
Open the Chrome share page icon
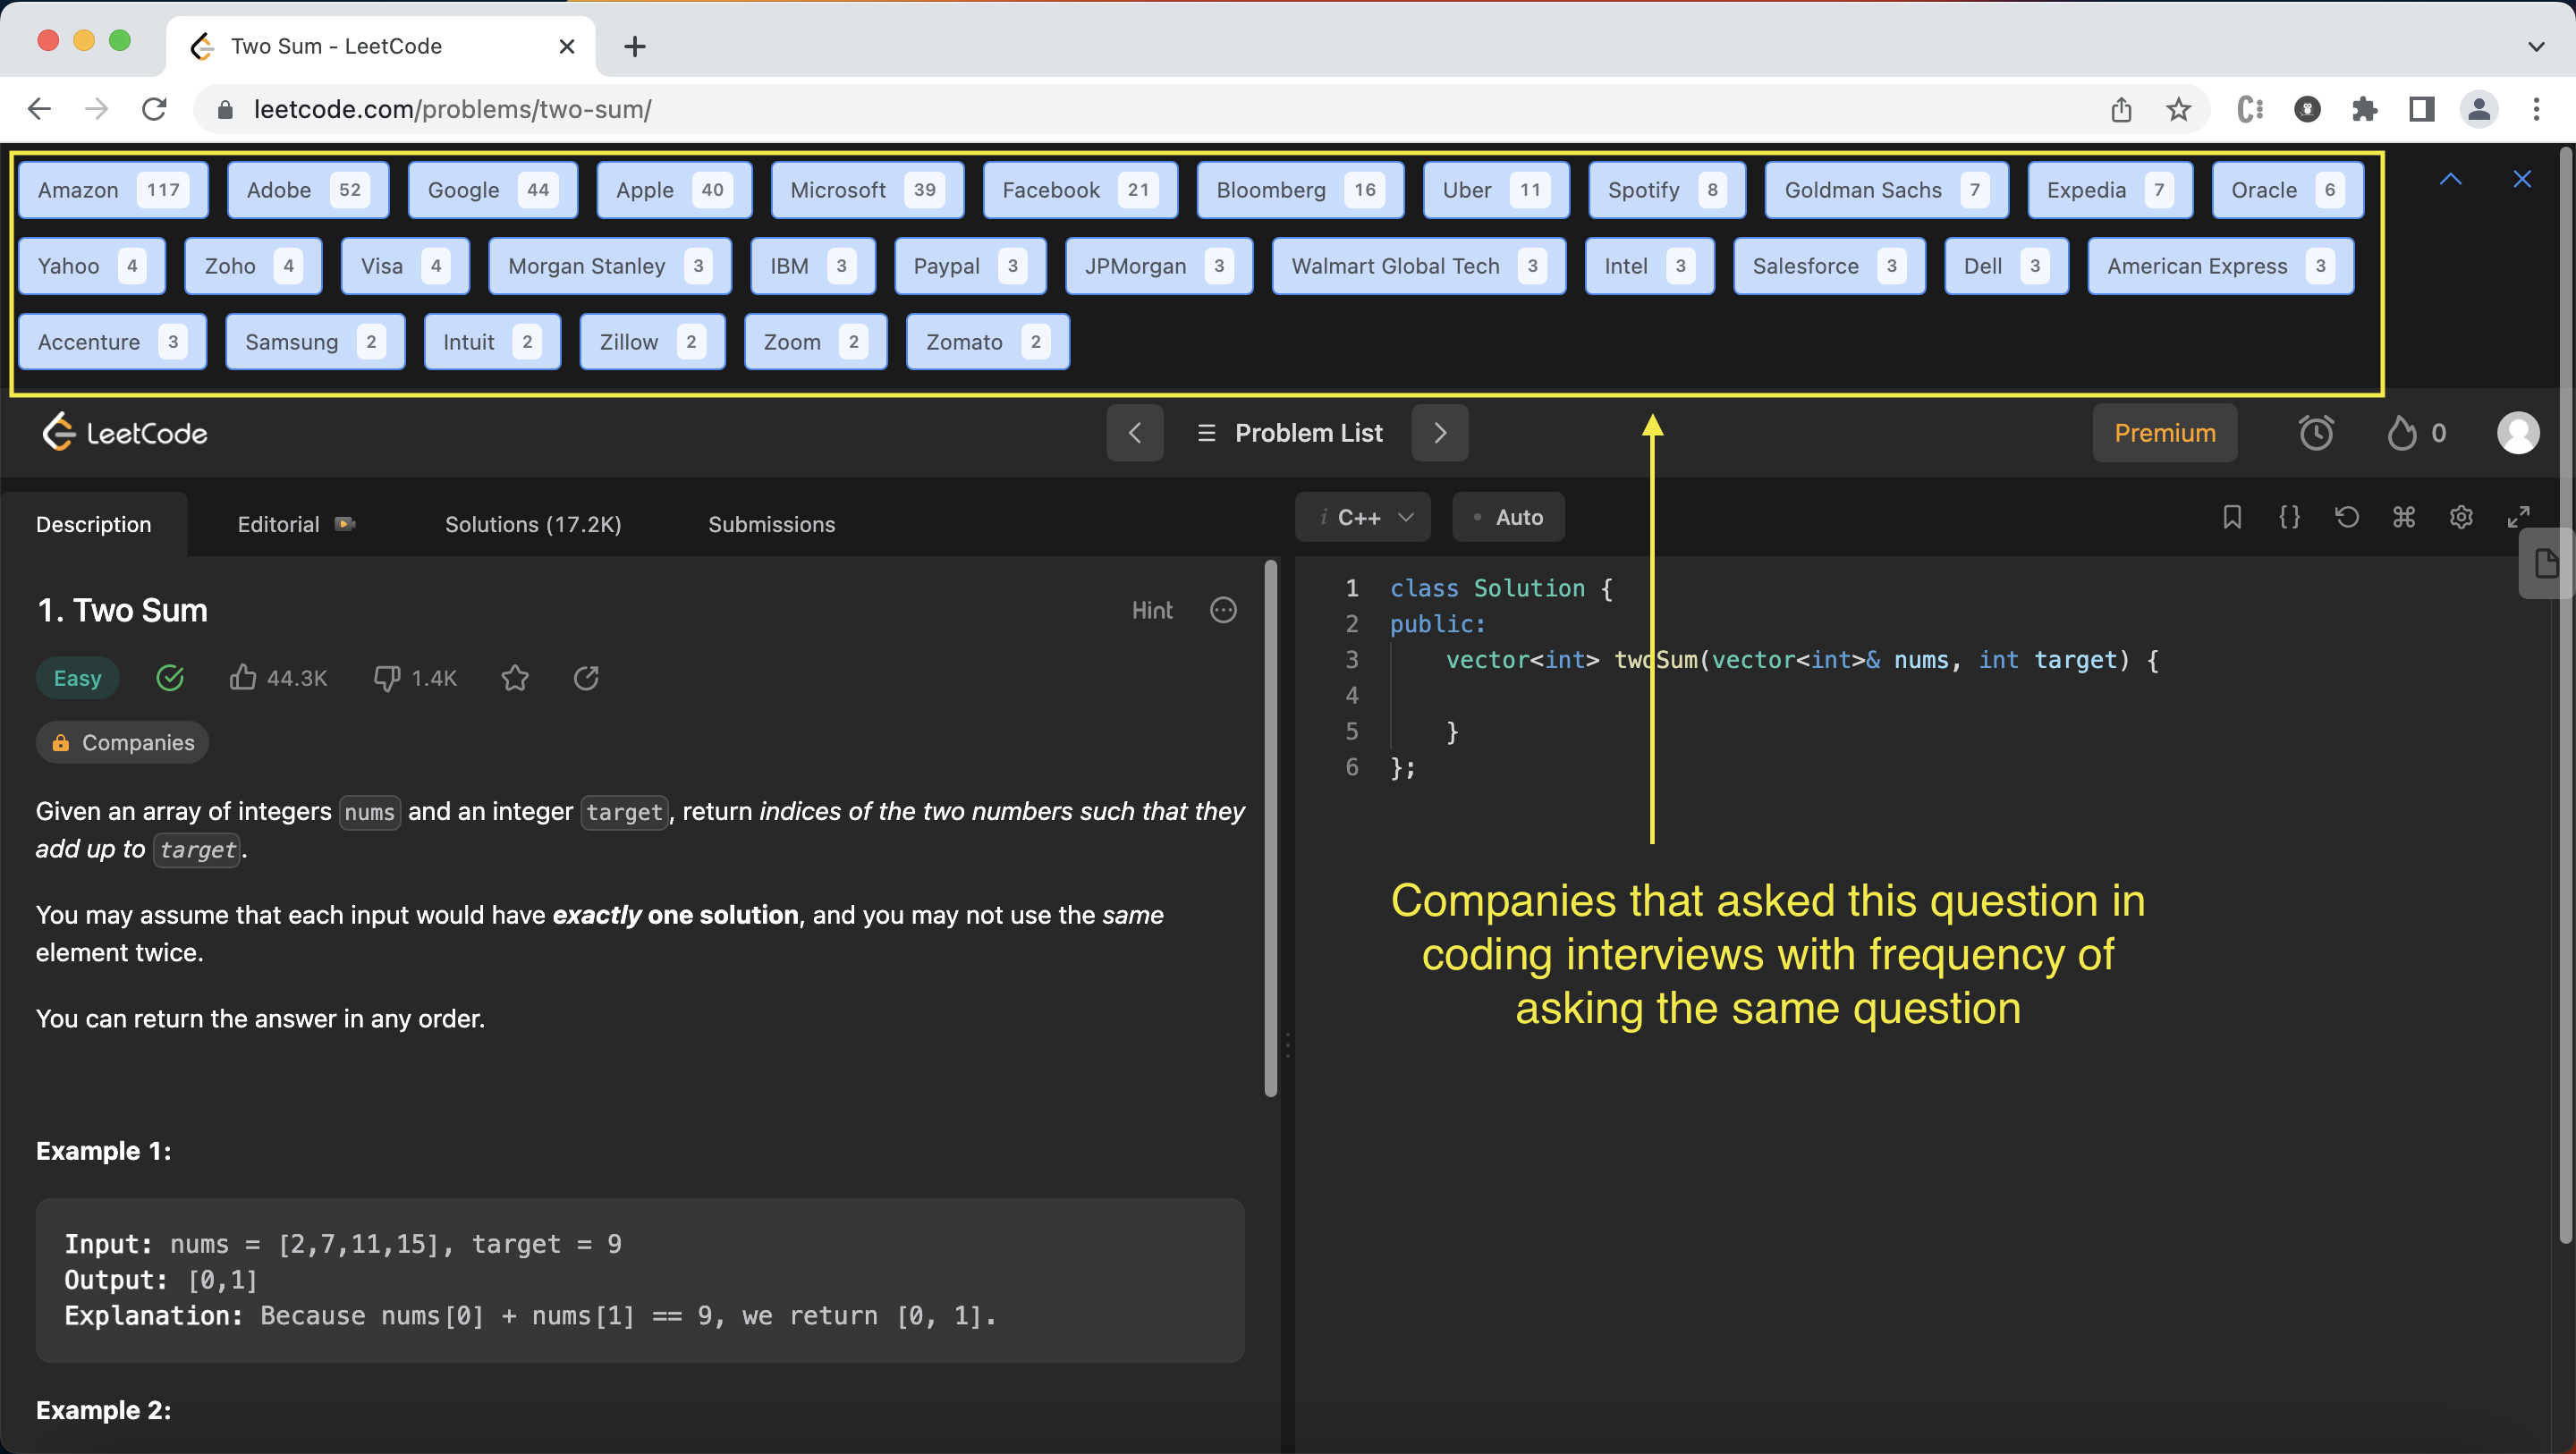[x=2122, y=109]
